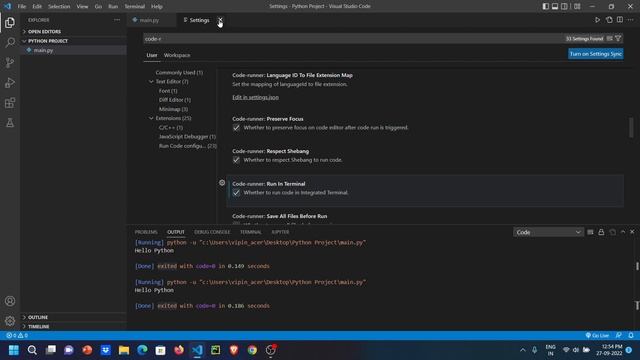Open gear menu for Run In Terminal setting

coord(222,183)
